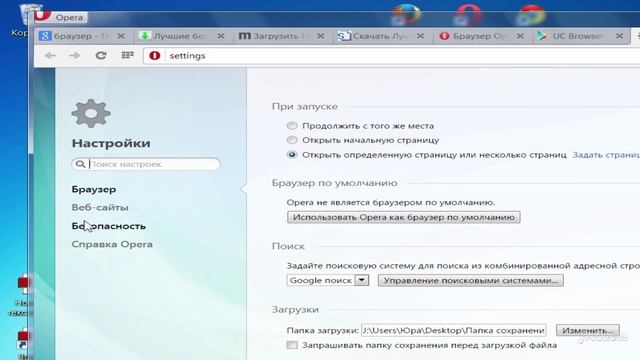Click the address bar showing 'settings'
640x360 pixels.
pos(392,56)
